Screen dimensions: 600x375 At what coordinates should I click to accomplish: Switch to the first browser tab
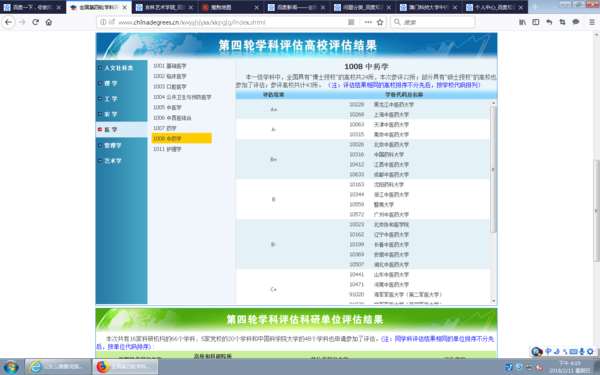(x=32, y=7)
